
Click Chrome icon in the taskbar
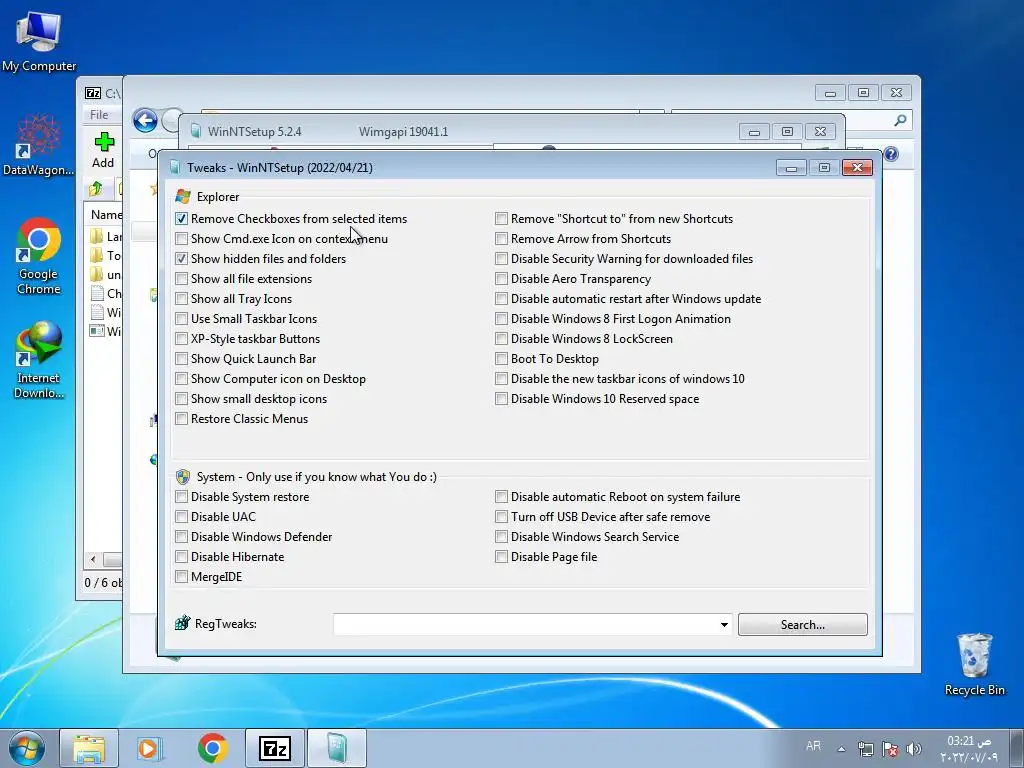[x=212, y=748]
